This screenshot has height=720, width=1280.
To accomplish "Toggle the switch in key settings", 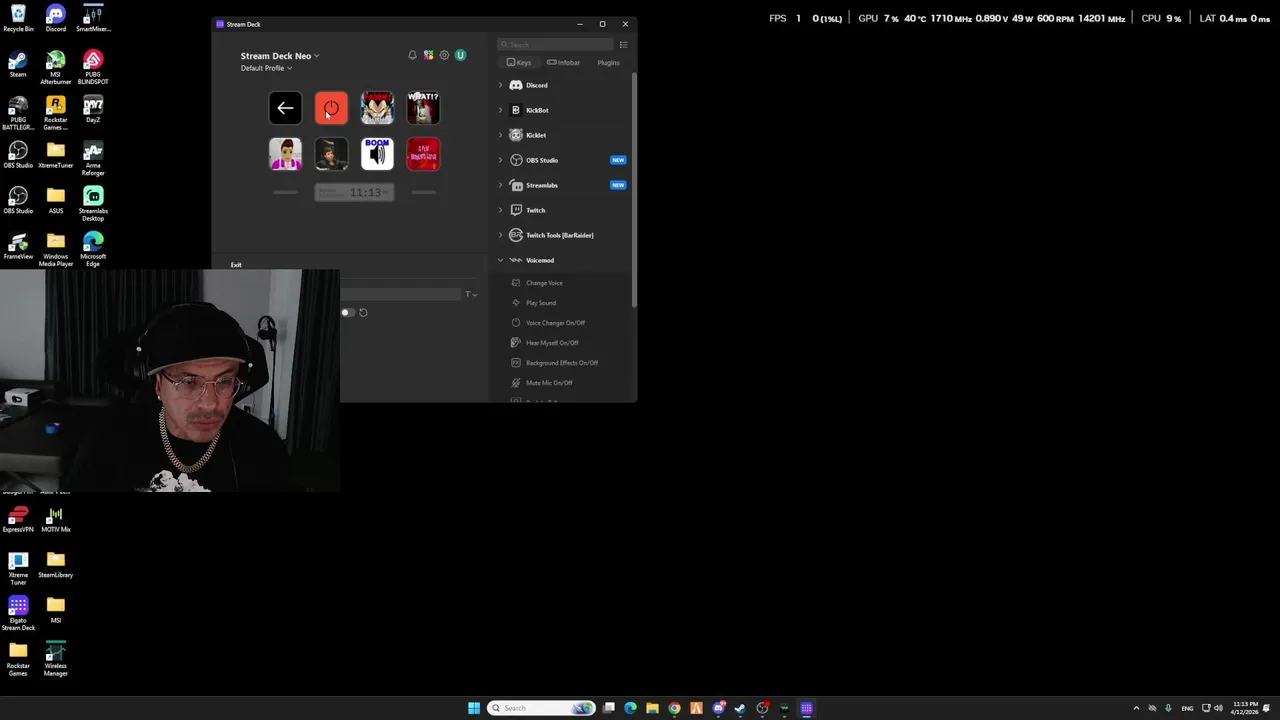I will point(346,312).
